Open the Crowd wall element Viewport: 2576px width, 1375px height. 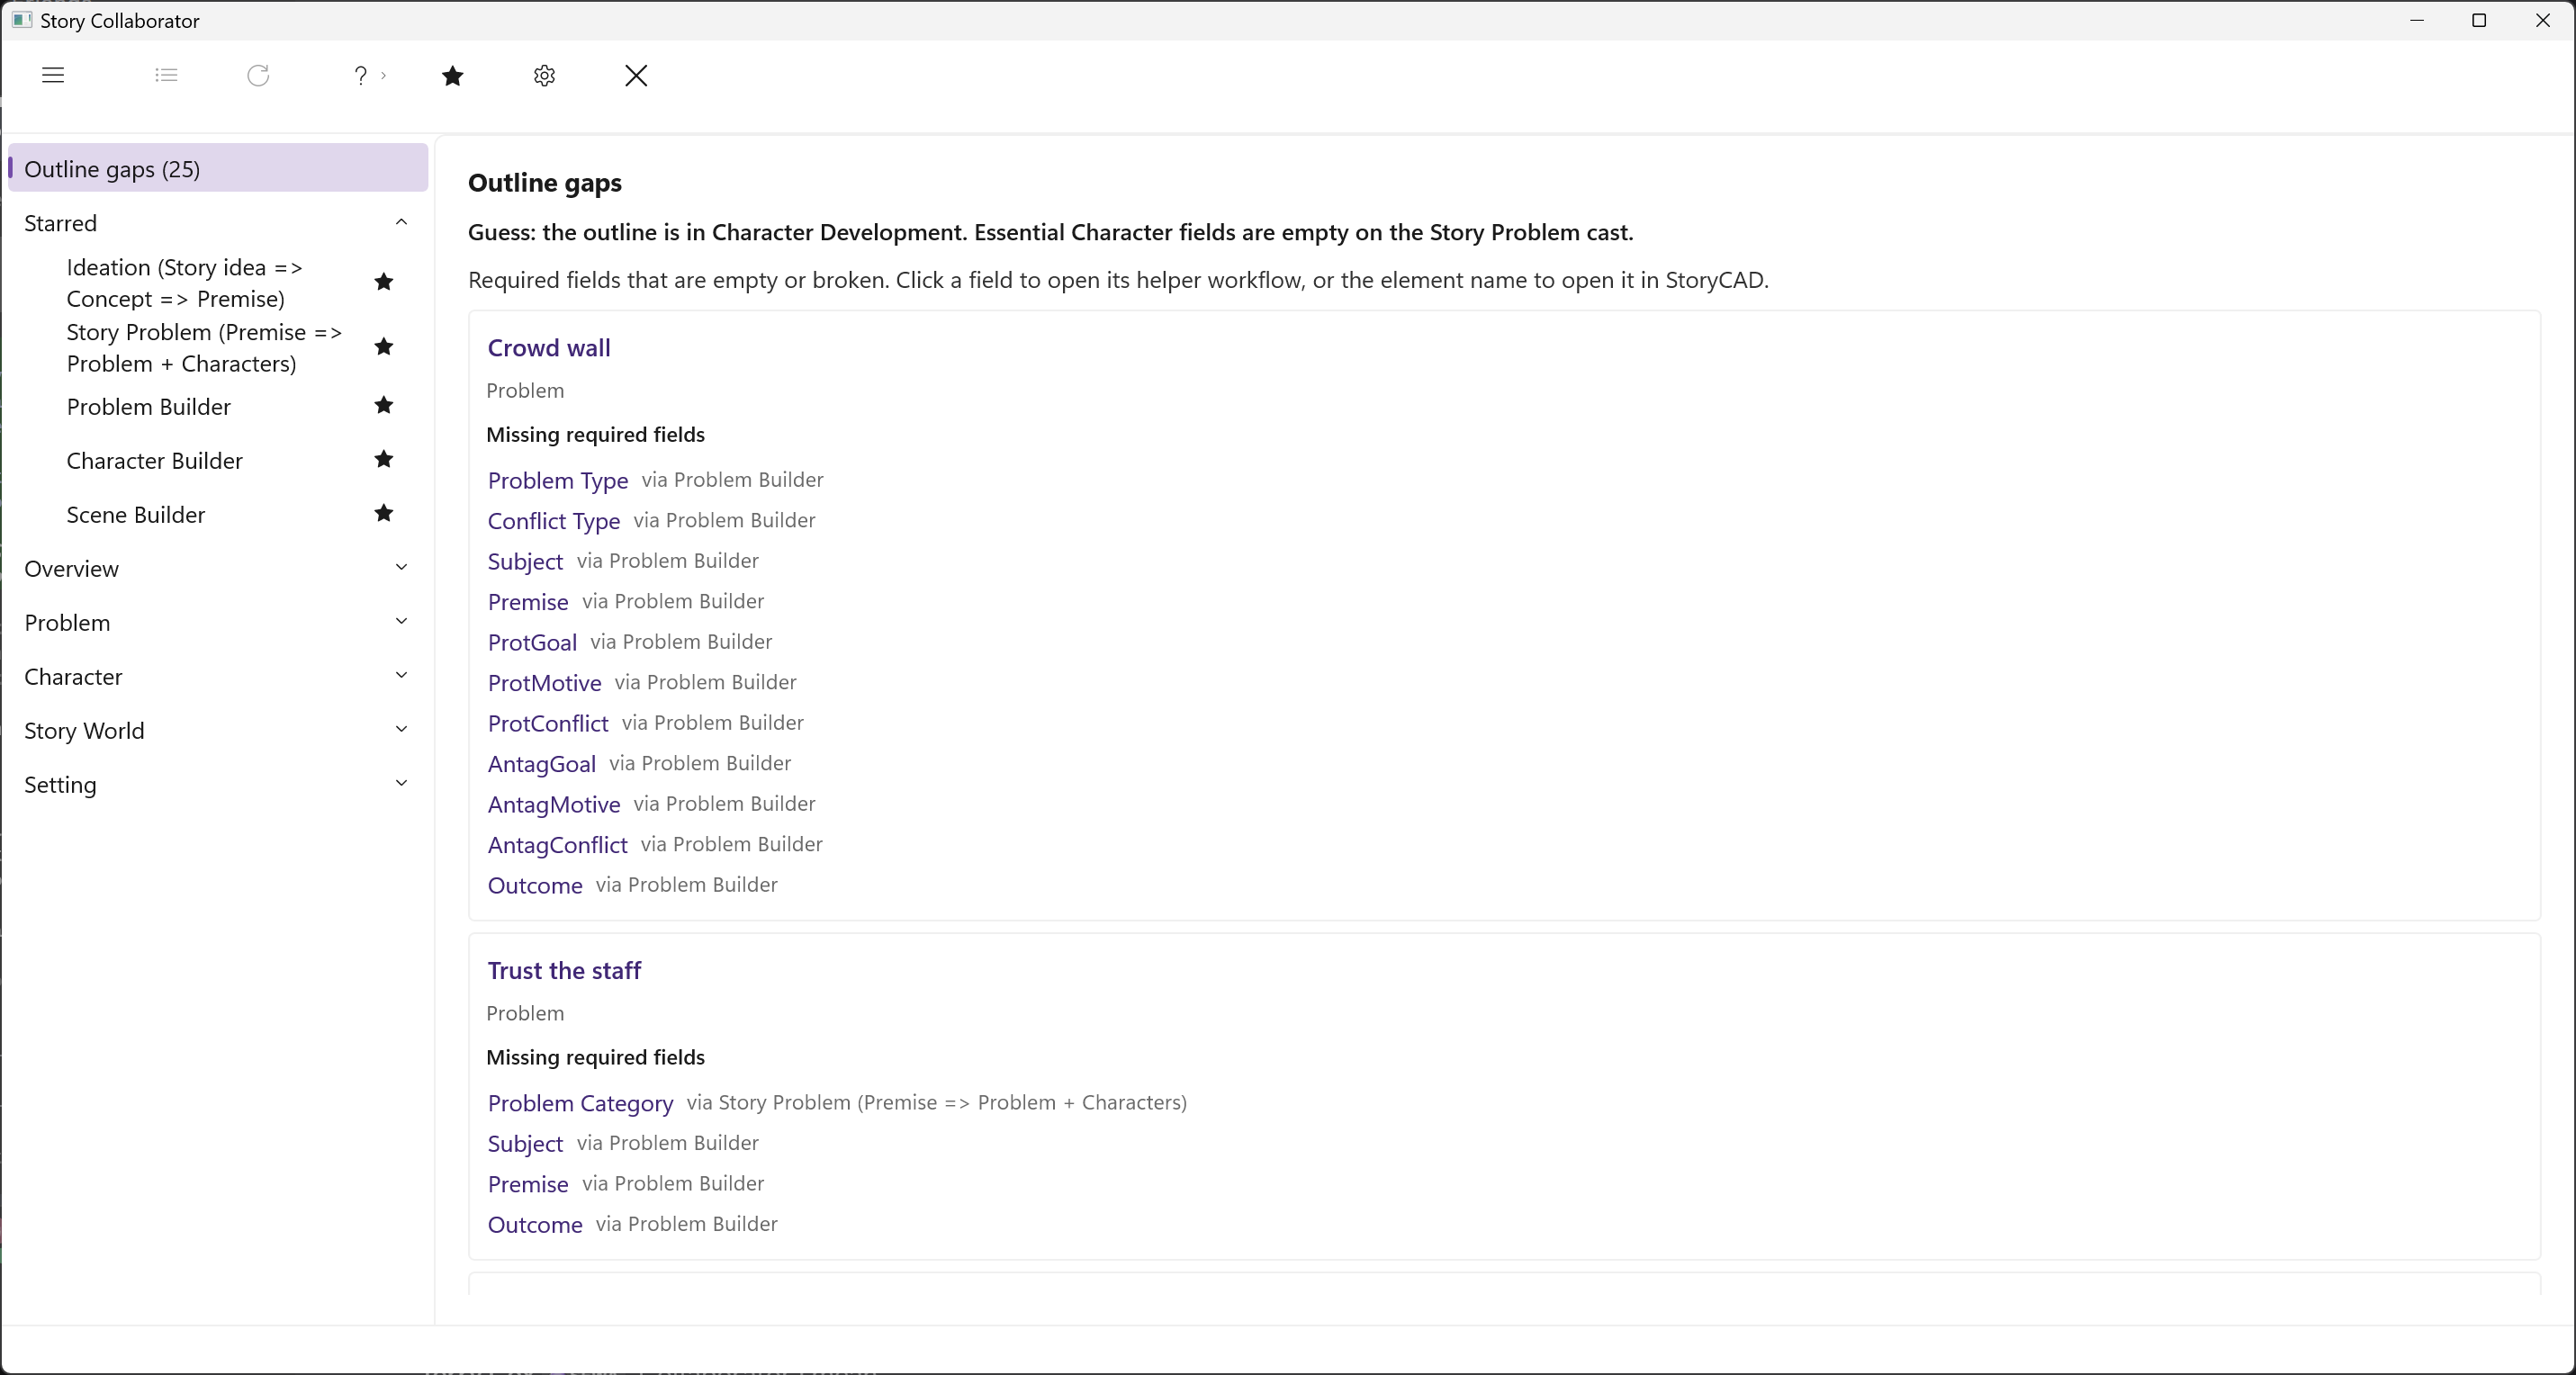(x=549, y=348)
